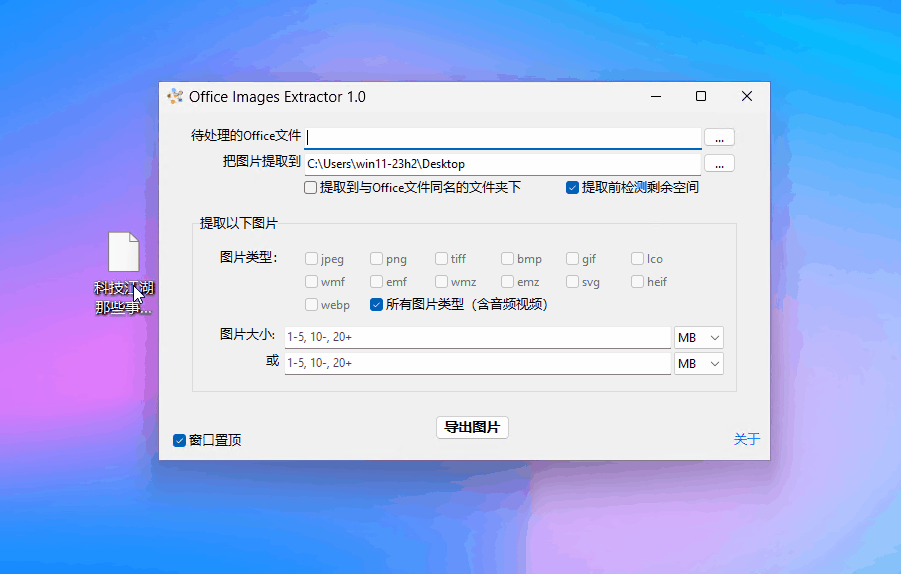Open the second MB unit dropdown

tap(698, 364)
